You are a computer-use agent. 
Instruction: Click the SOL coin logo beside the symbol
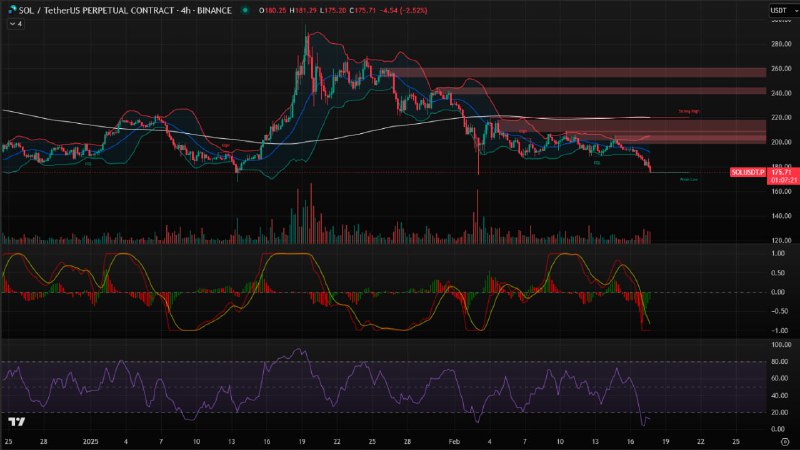coord(12,10)
